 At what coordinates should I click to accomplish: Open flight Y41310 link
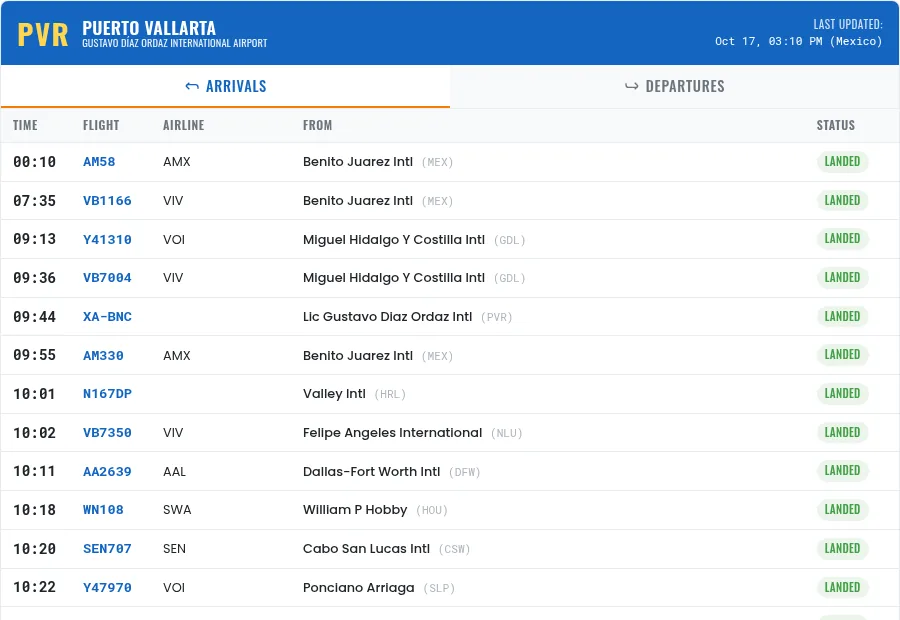pos(107,239)
